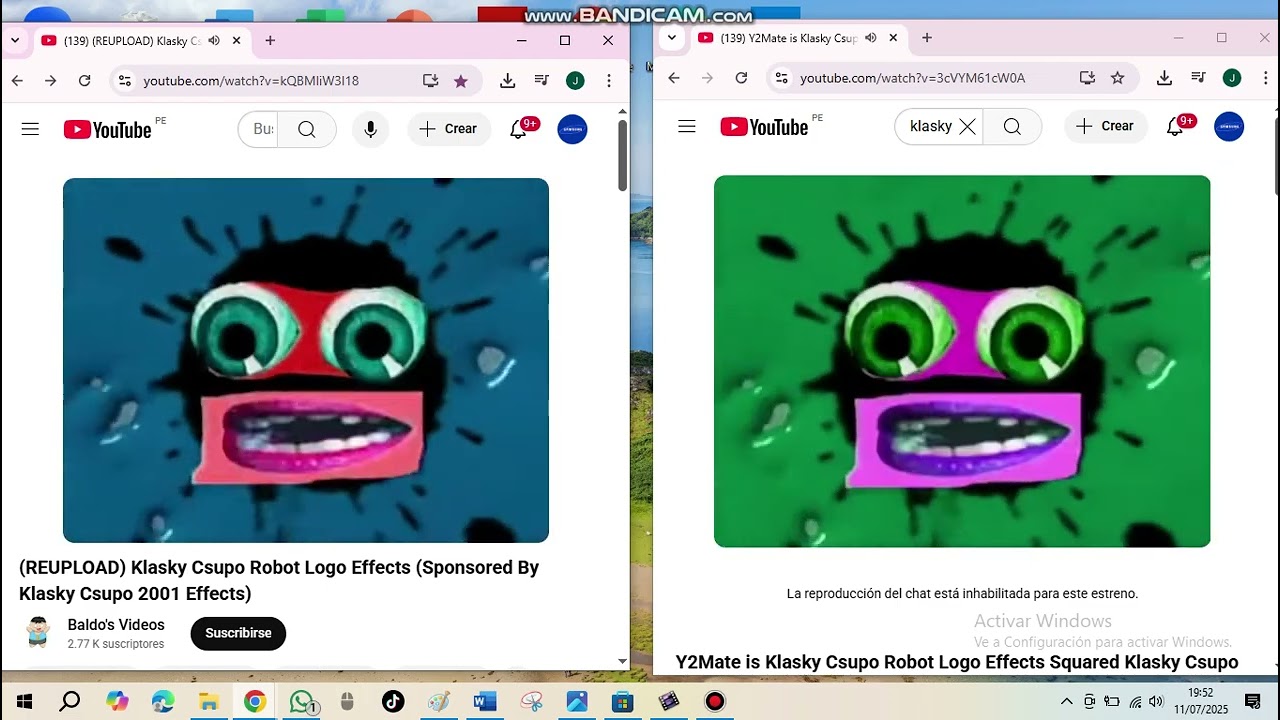Open Baldo's Videos channel avatar

38,633
